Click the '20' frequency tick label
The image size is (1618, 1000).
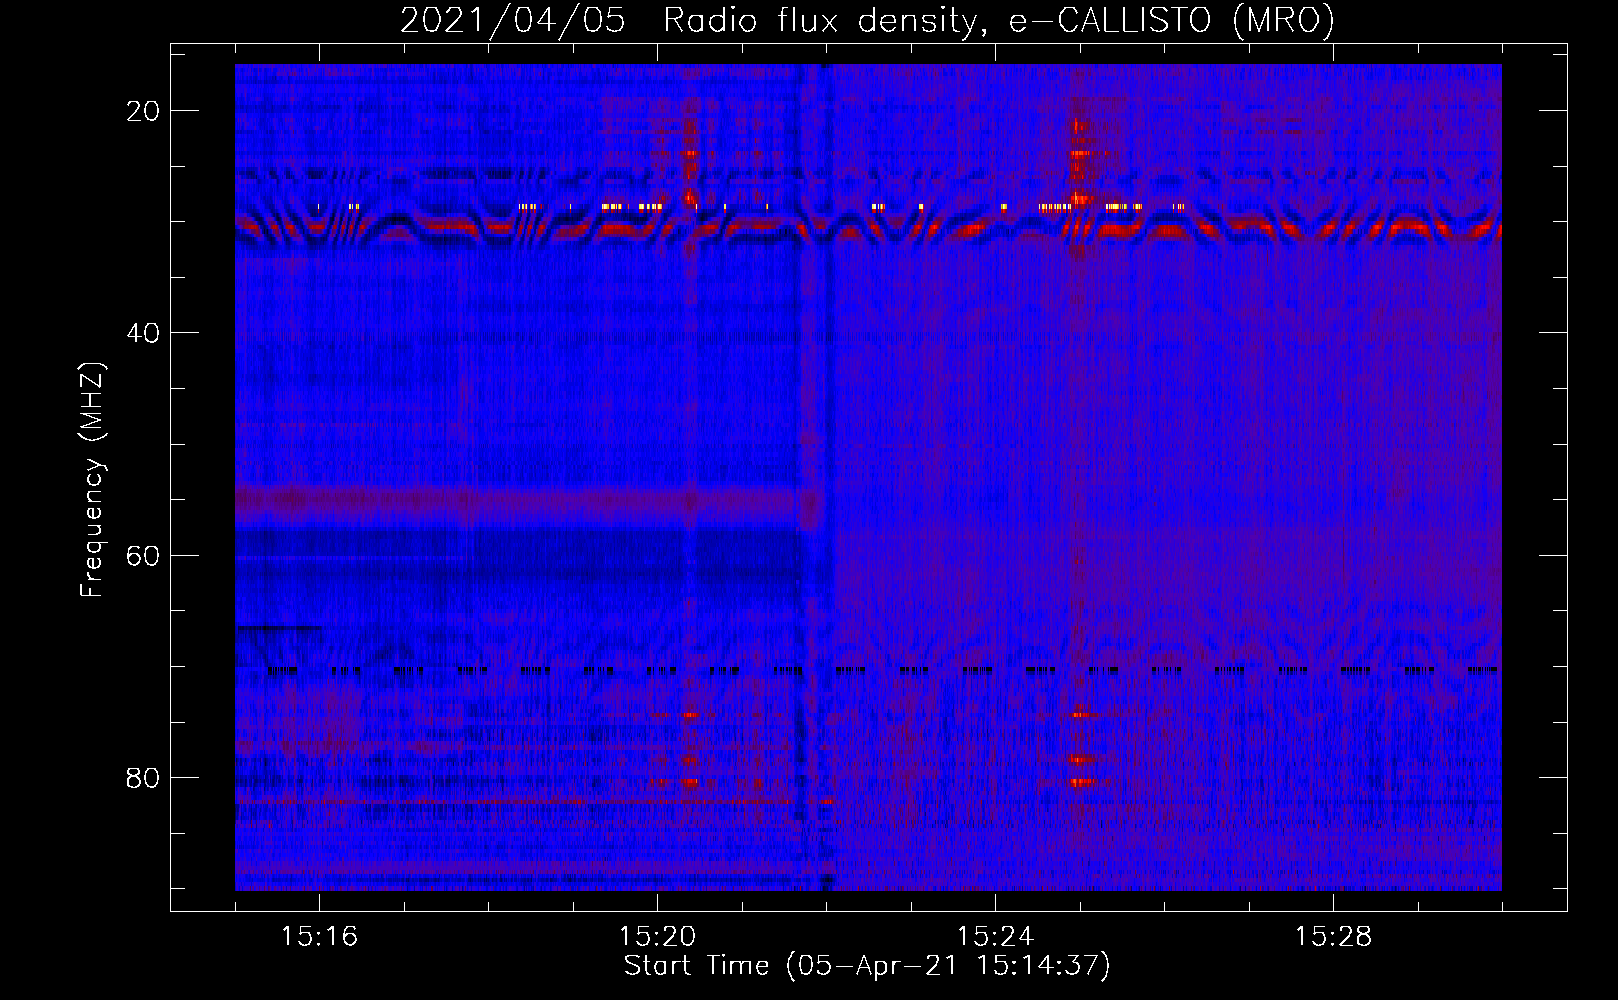(143, 111)
